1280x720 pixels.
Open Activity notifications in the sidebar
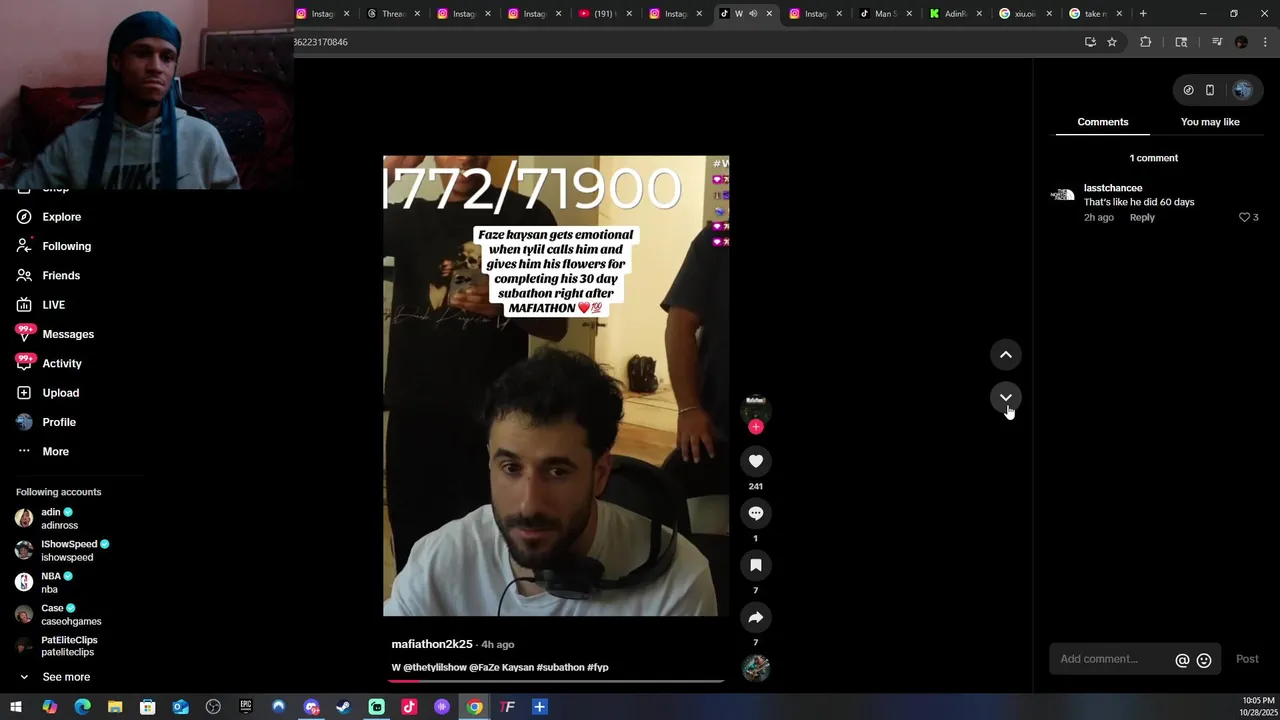pos(62,364)
